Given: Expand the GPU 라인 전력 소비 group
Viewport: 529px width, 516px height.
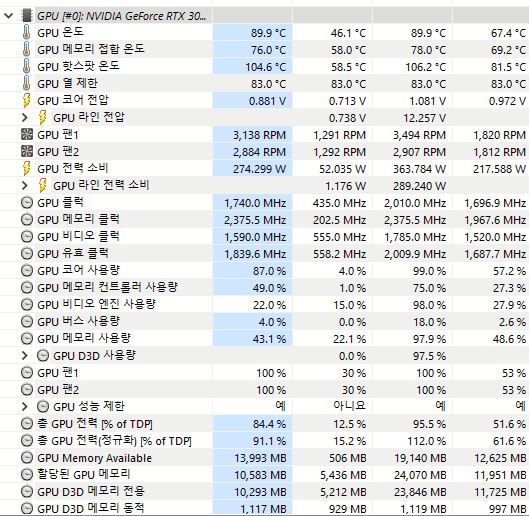Looking at the screenshot, I should click(24, 185).
